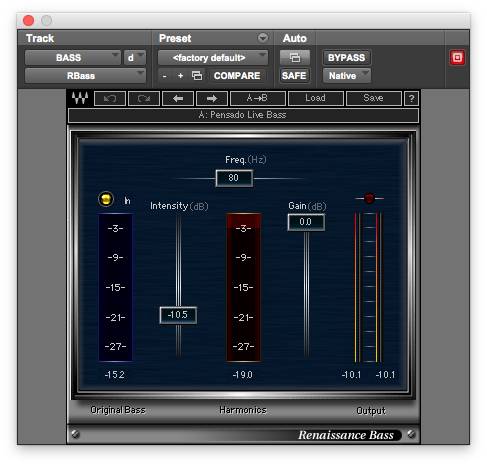Open help with the question mark button
The width and height of the screenshot is (487, 466).
(x=411, y=98)
